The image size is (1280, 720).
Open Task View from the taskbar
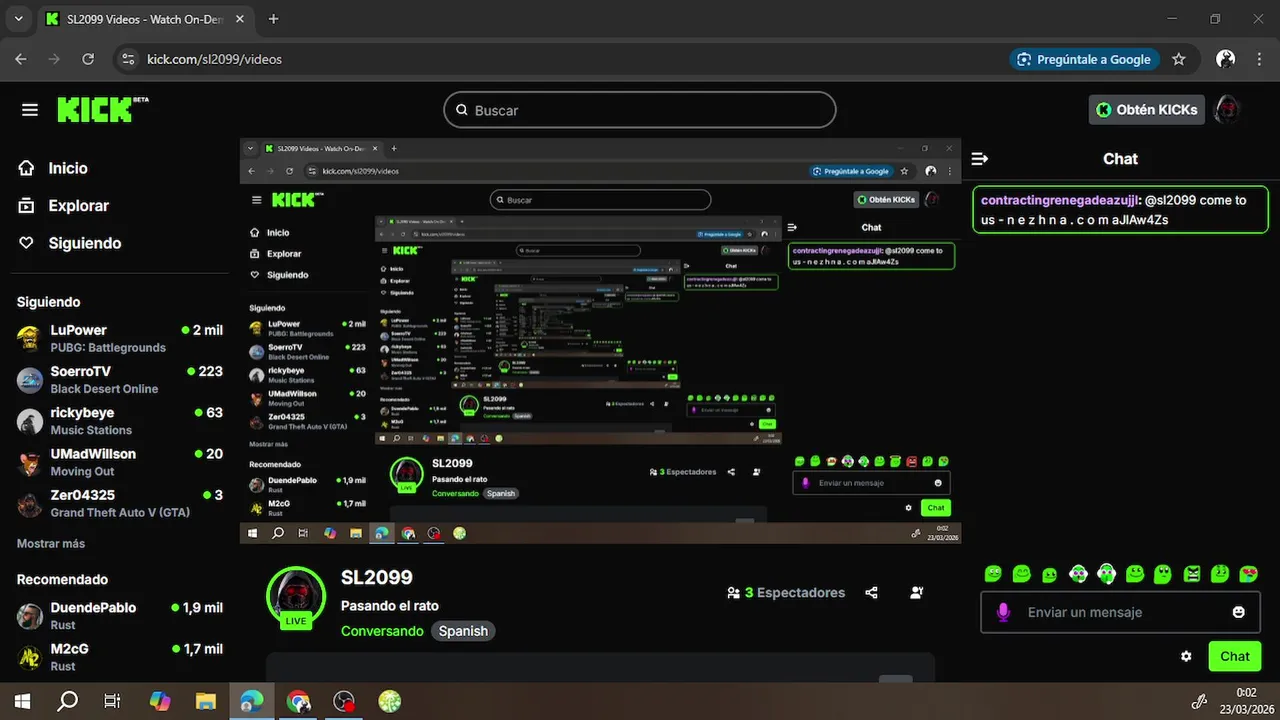[113, 702]
